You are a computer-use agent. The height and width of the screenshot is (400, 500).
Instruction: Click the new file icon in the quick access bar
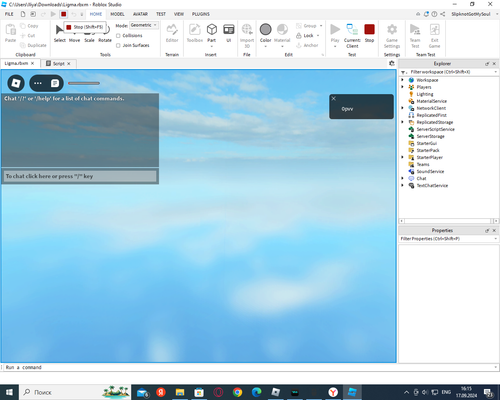23,14
